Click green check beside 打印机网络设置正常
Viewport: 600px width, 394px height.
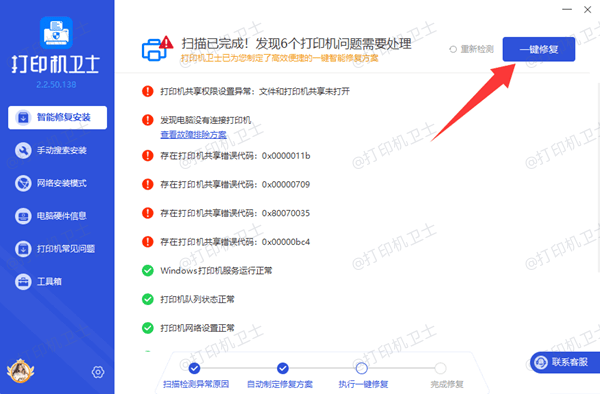click(x=147, y=328)
